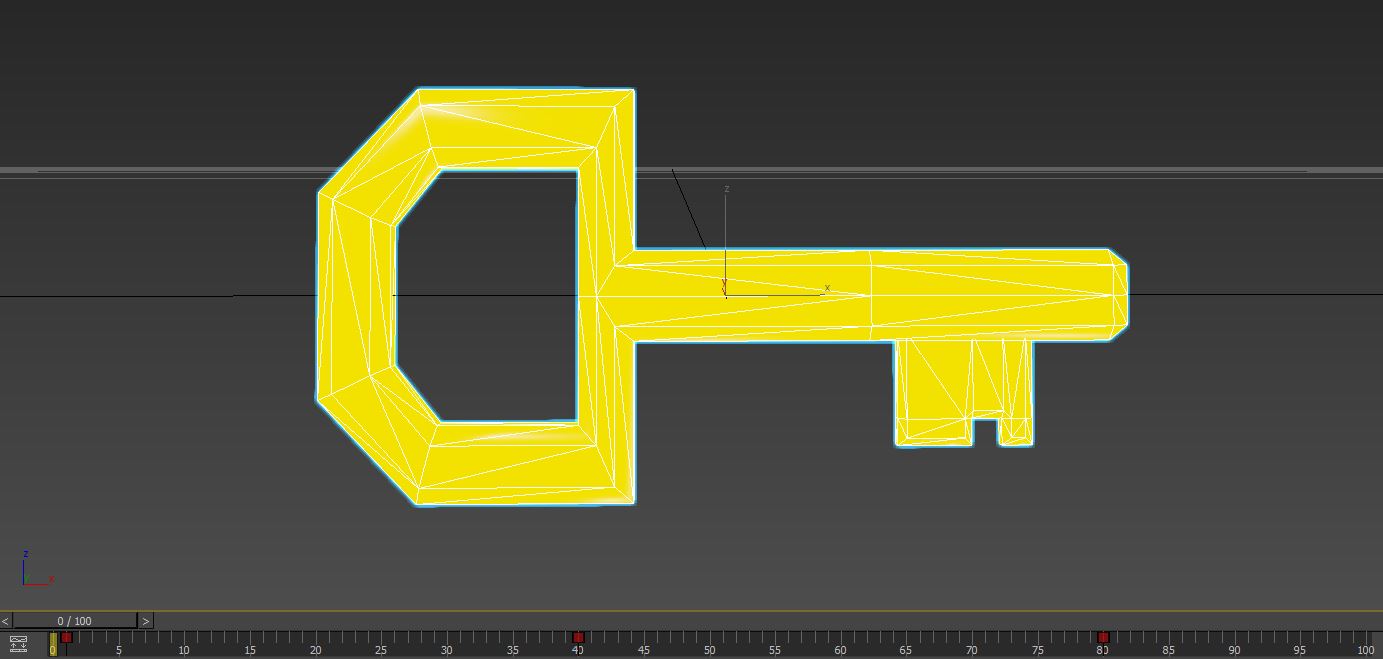Click the 0 / 100 time slider handle

(x=75, y=621)
